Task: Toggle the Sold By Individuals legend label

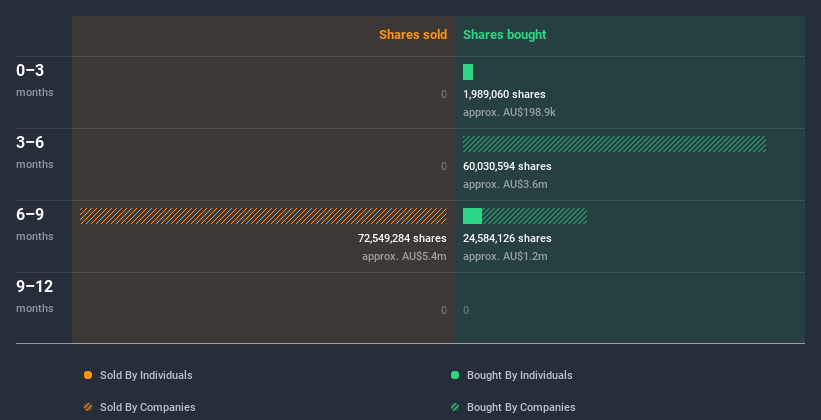Action: [146, 375]
